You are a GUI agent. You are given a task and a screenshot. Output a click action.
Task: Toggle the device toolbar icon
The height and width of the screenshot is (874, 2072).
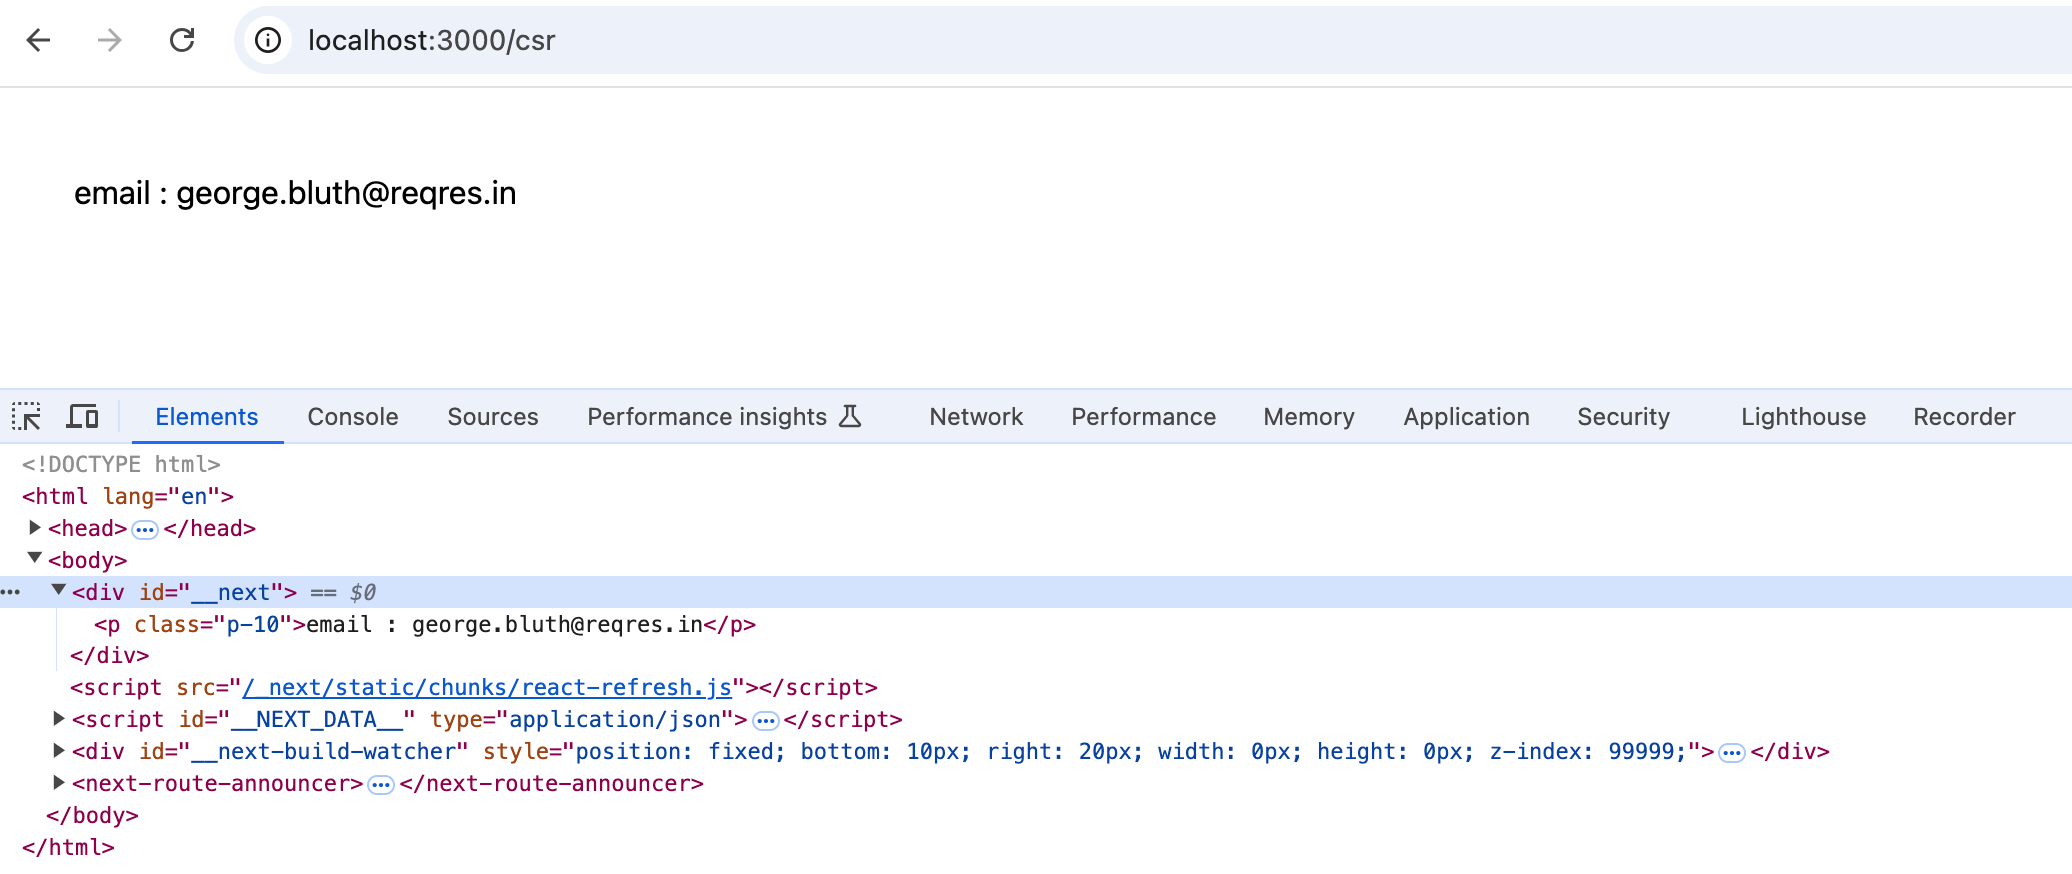click(x=82, y=417)
